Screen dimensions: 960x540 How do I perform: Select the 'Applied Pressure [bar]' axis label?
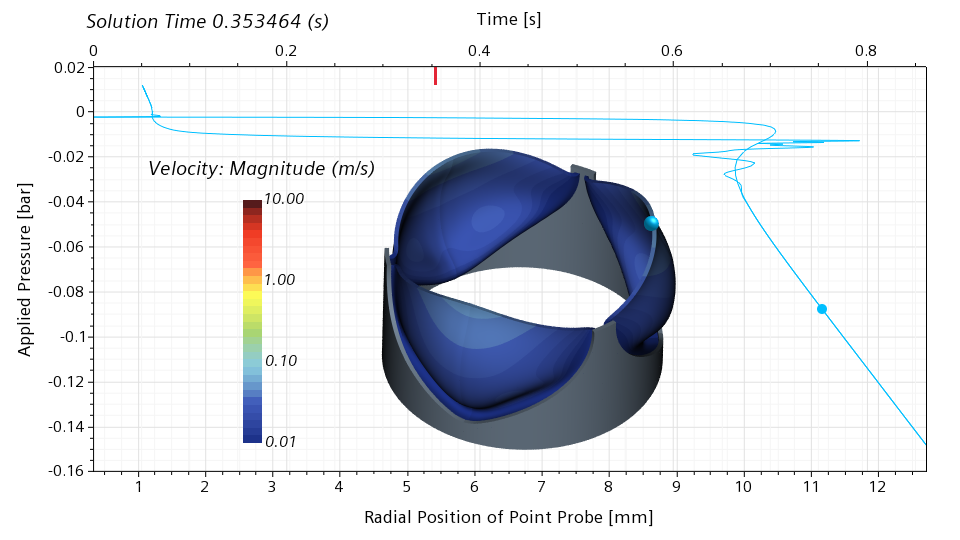[24, 269]
